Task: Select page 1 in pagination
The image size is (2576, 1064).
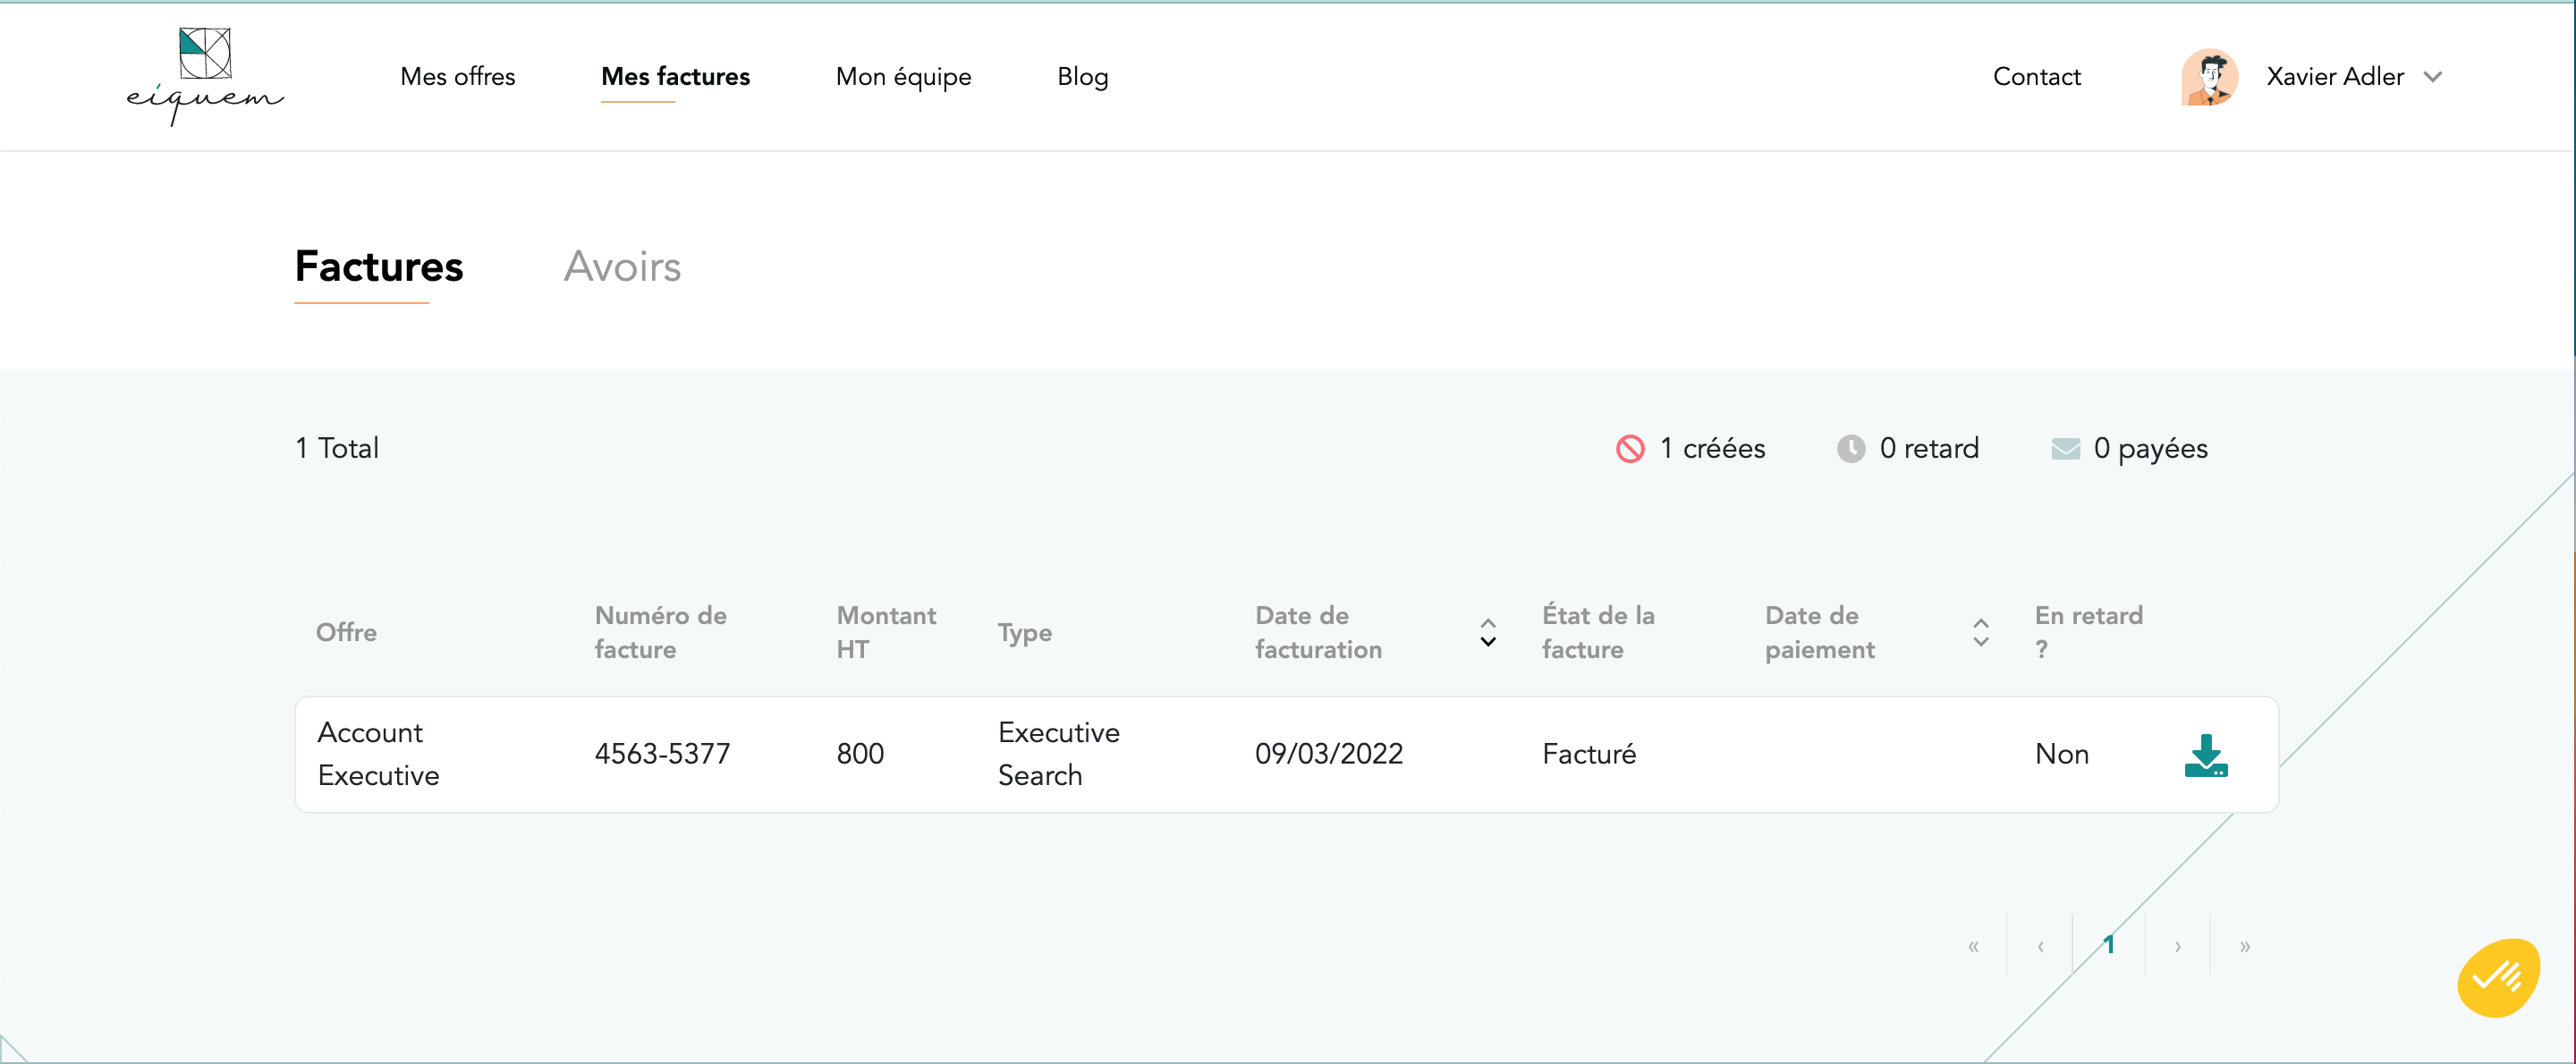Action: pos(2108,945)
